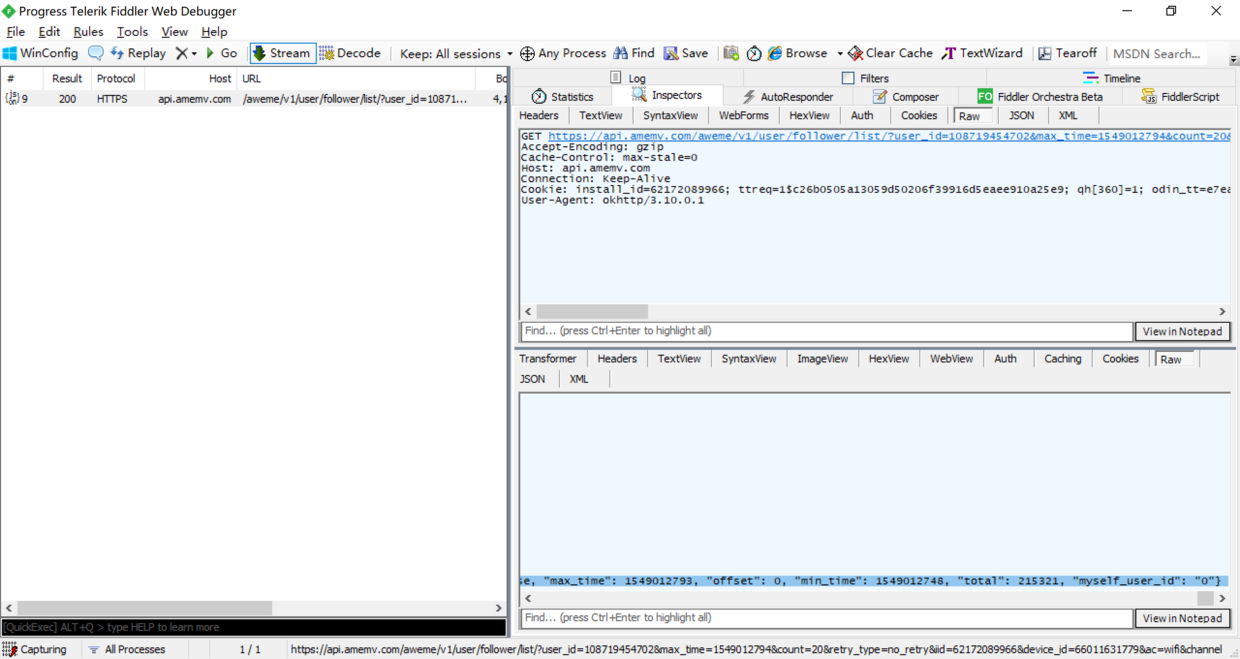
Task: Open the Rules menu
Action: [88, 32]
